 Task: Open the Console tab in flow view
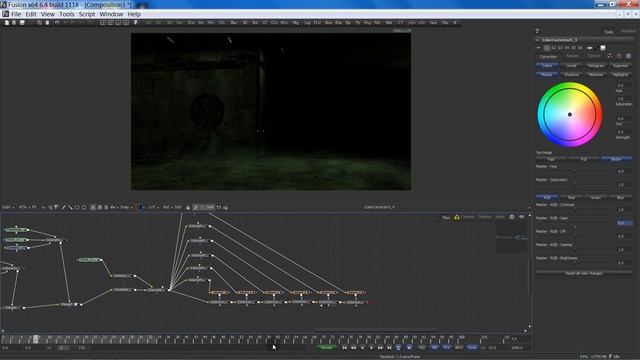point(467,217)
